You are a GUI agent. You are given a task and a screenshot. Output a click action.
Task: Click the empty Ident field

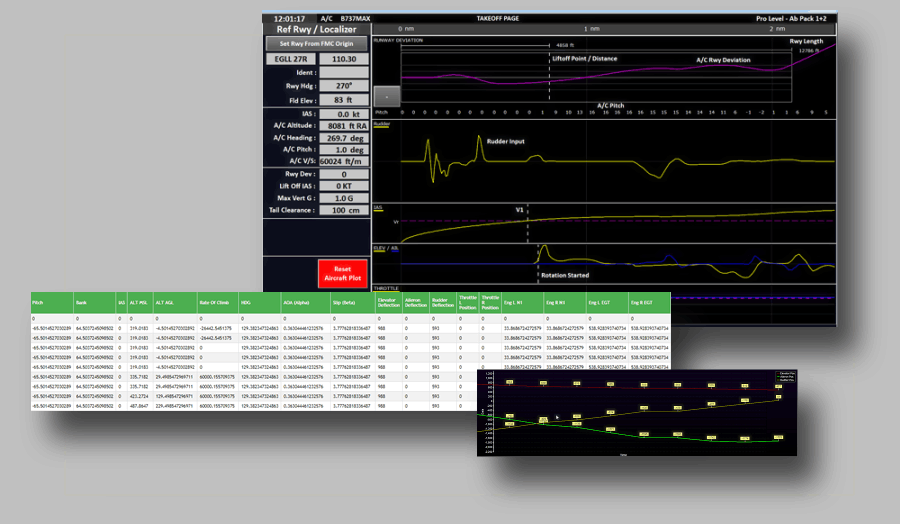click(343, 72)
